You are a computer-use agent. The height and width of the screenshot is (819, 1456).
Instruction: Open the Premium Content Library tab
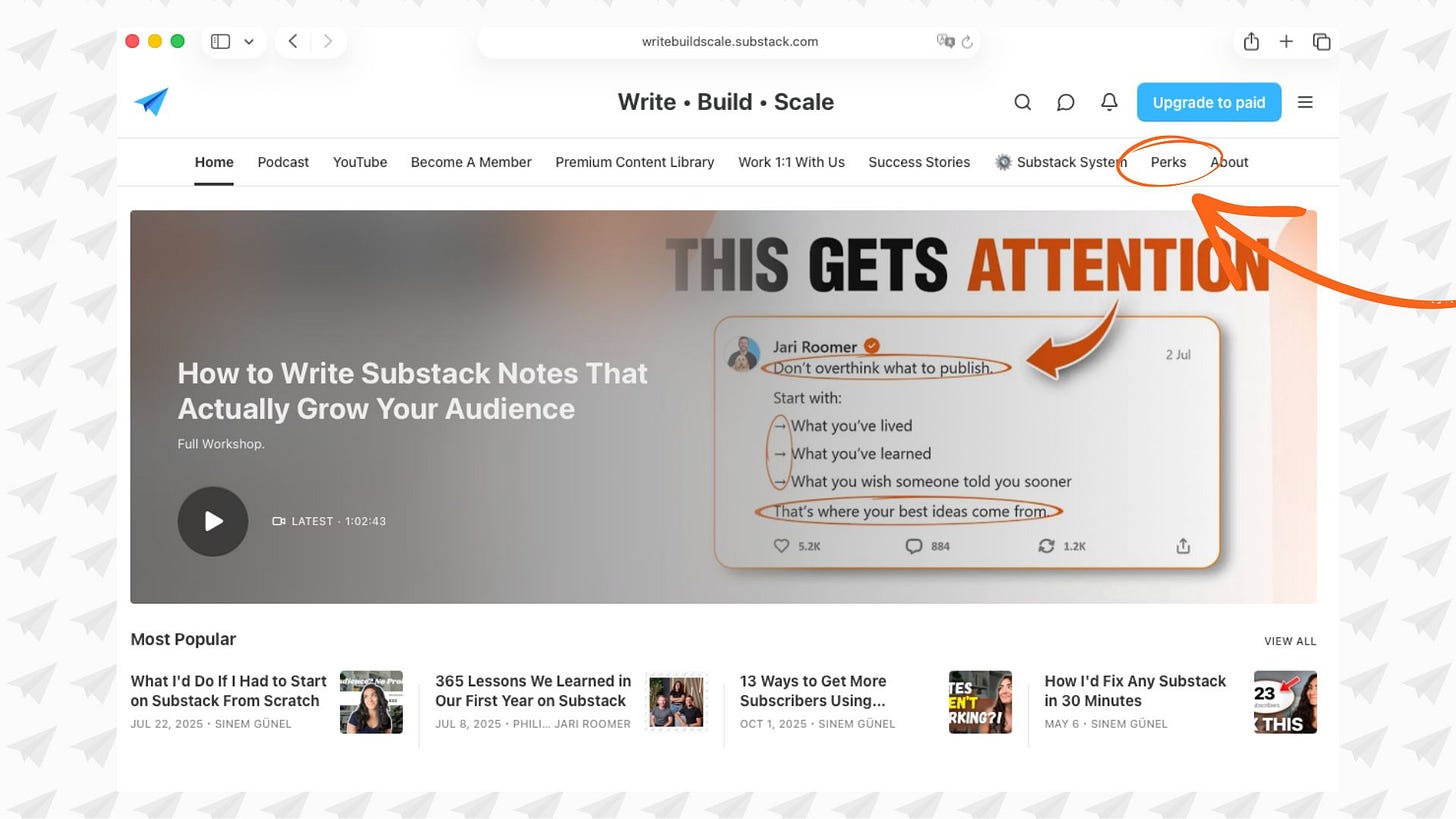tap(635, 162)
